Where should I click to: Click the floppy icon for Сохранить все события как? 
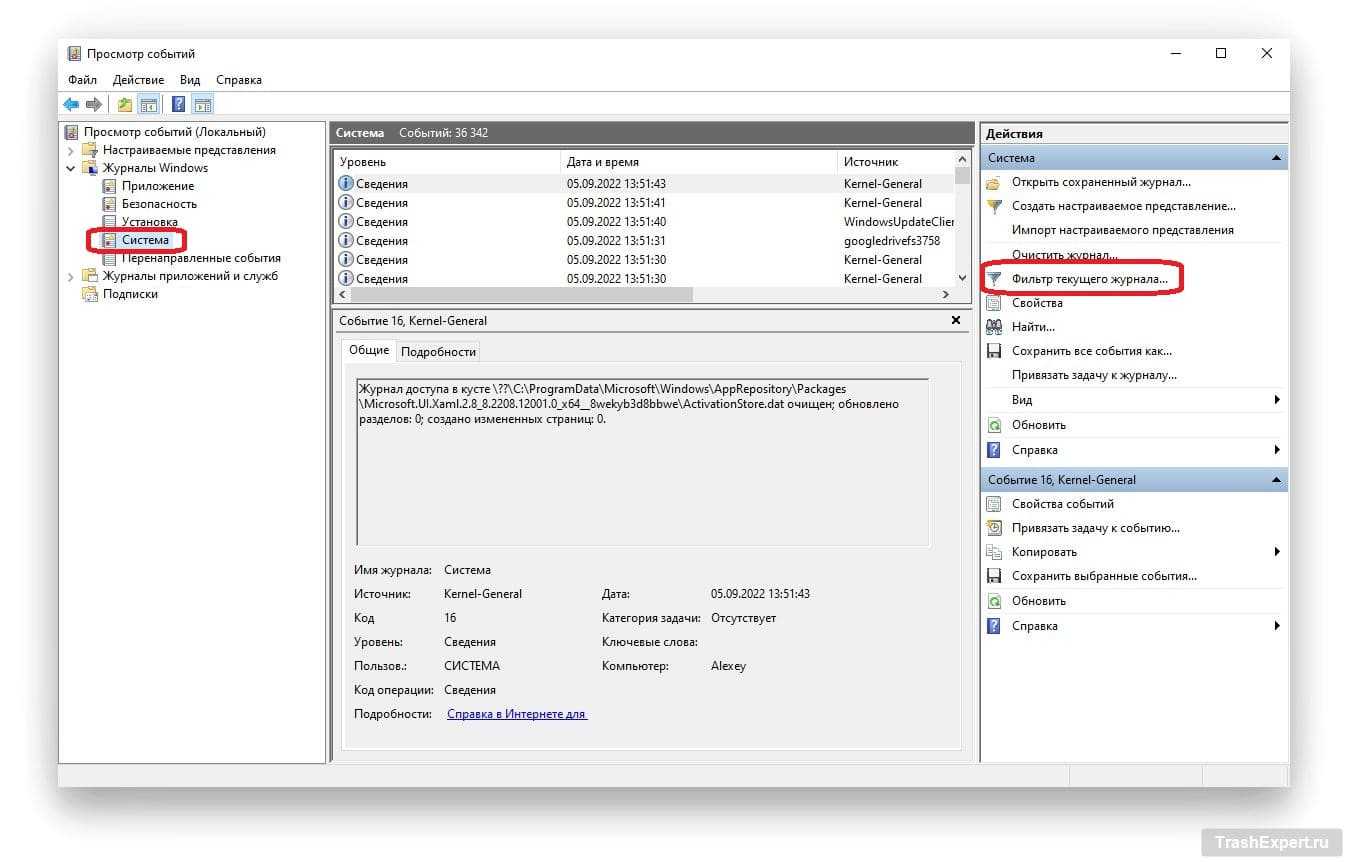[x=994, y=351]
